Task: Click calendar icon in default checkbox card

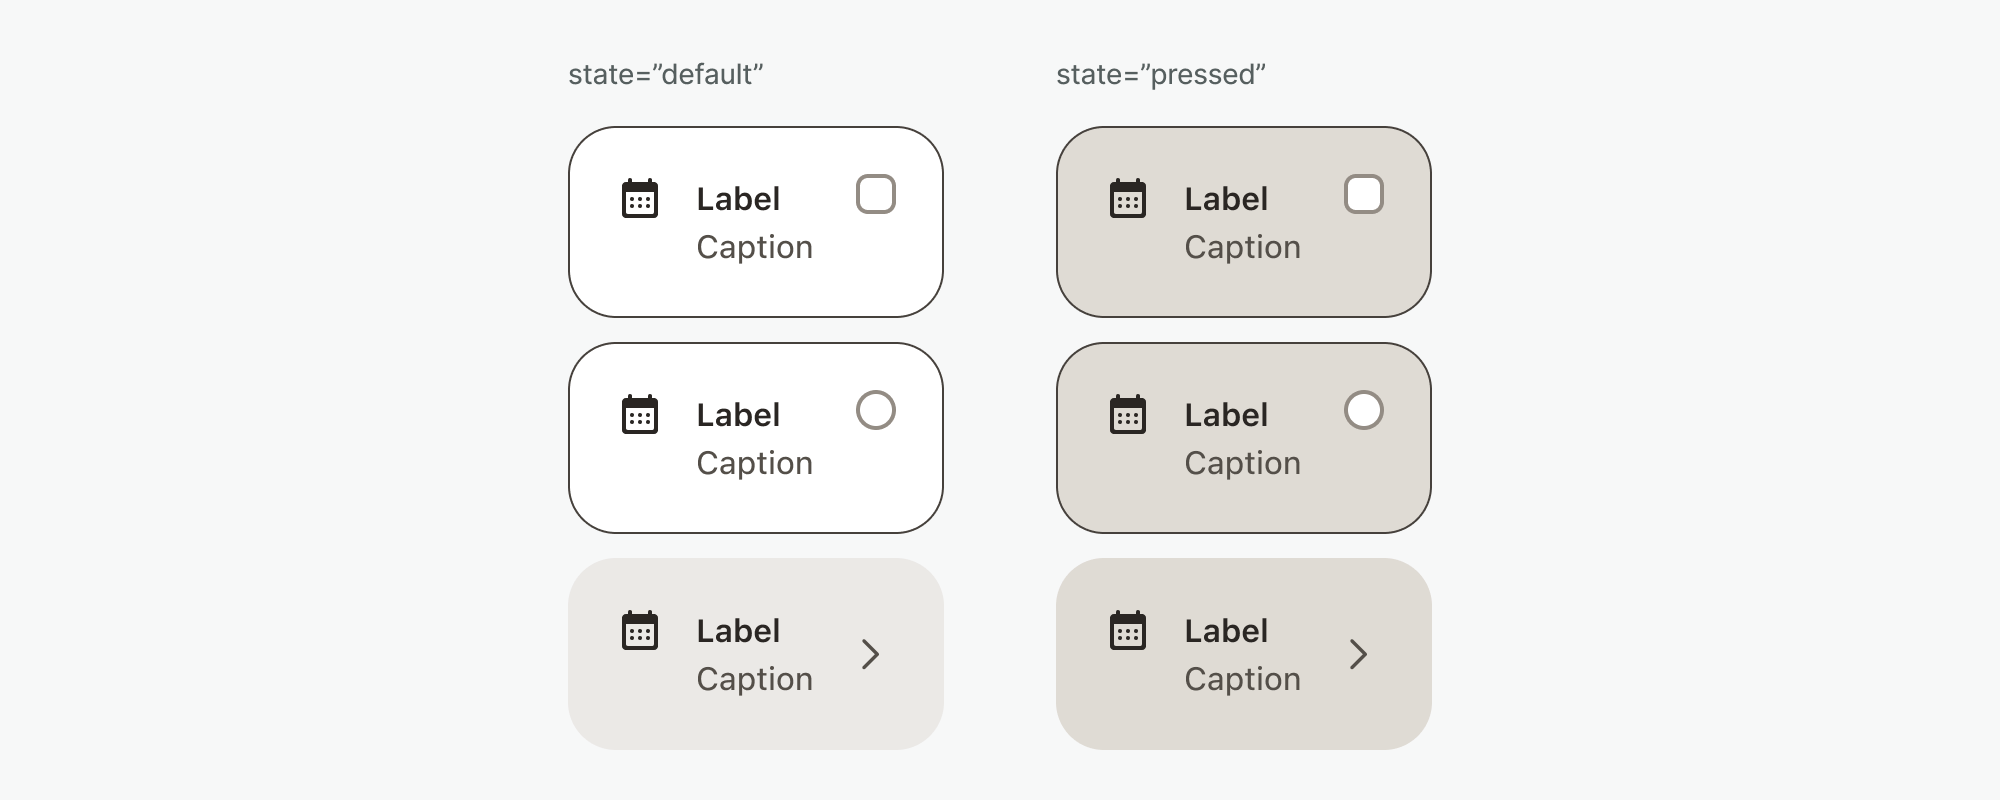Action: [640, 199]
